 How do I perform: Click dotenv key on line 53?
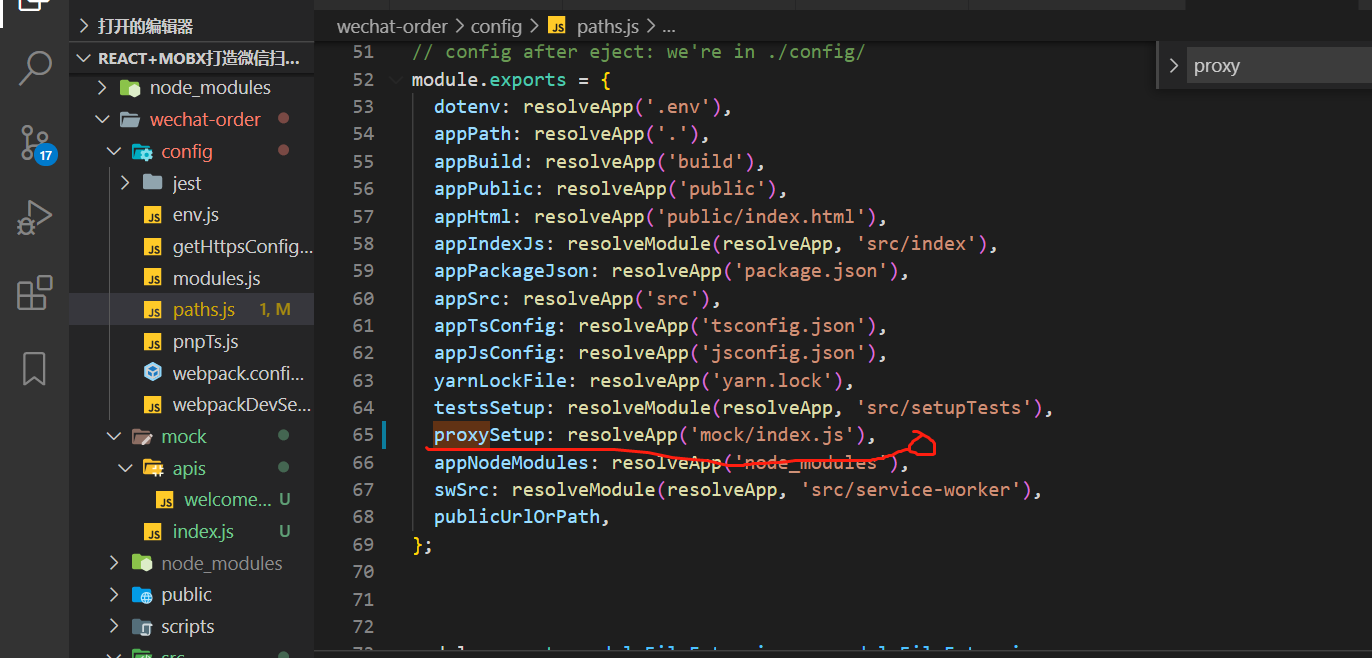pos(467,107)
